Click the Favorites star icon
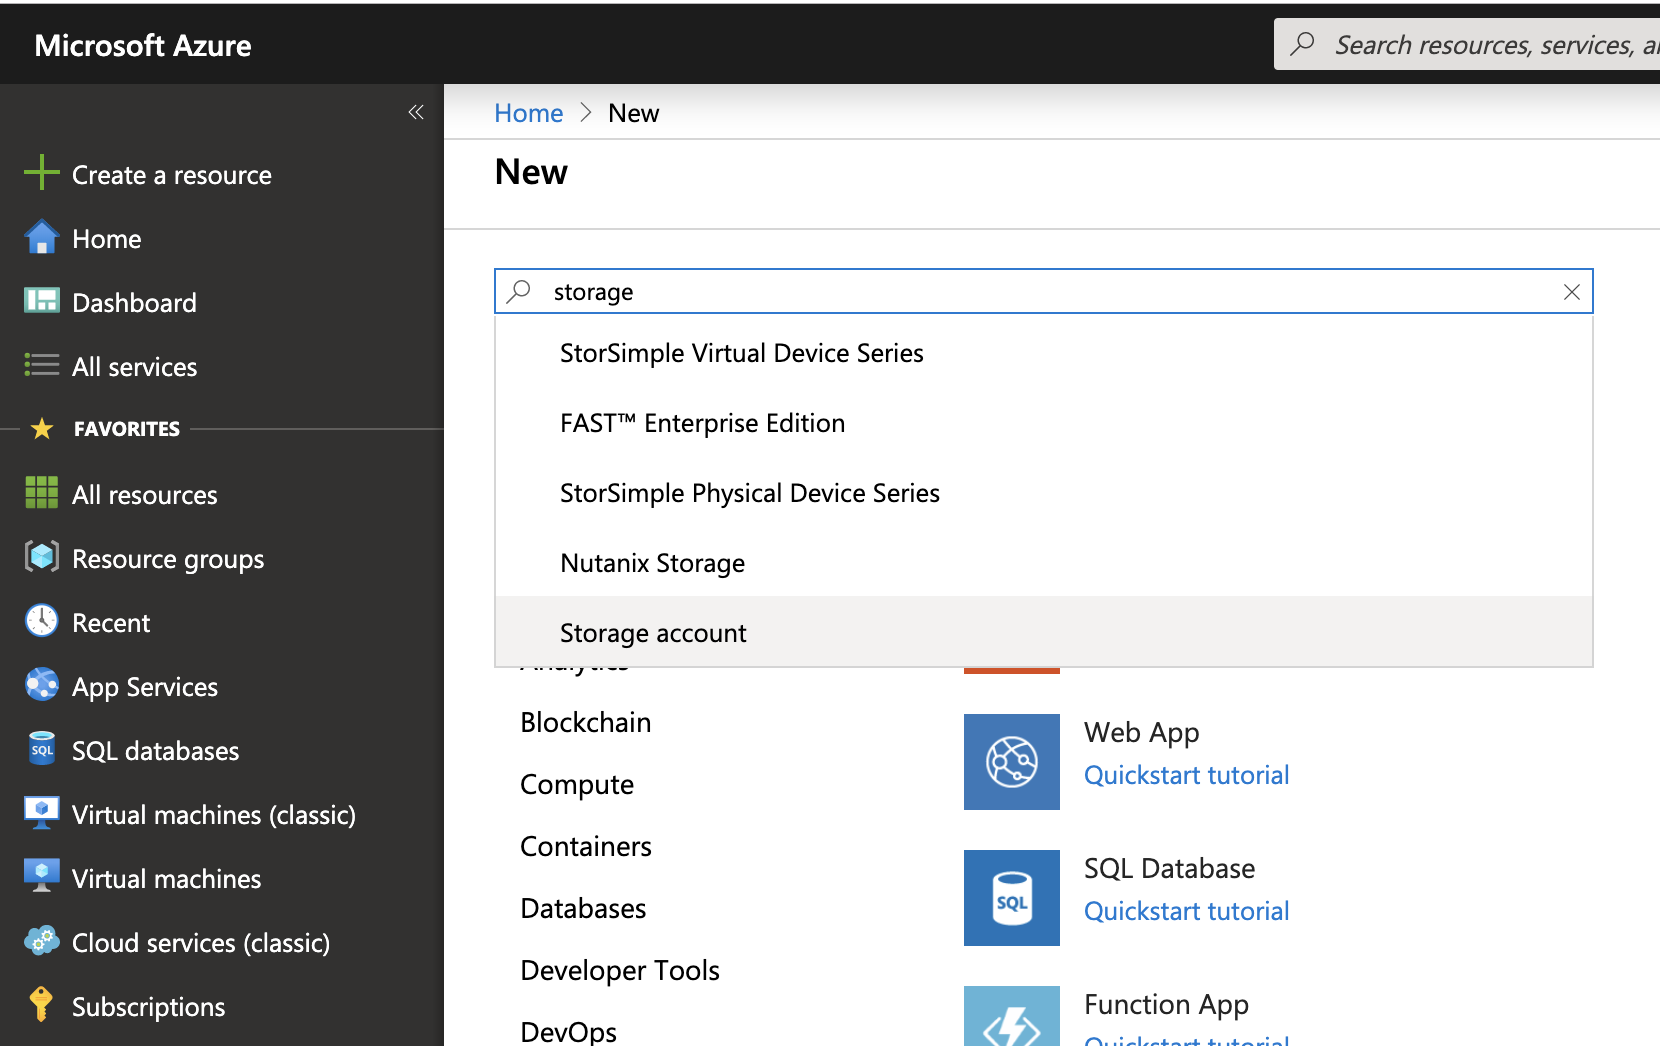Viewport: 1660px width, 1046px height. pyautogui.click(x=42, y=429)
